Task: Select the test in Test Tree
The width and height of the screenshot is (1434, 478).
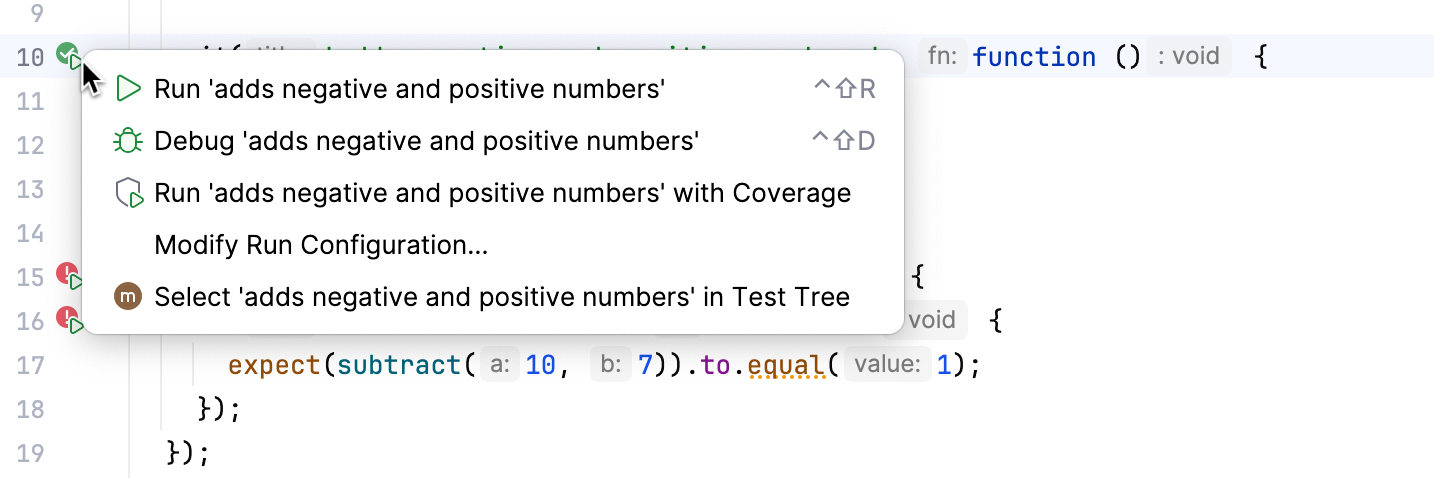Action: tap(501, 297)
